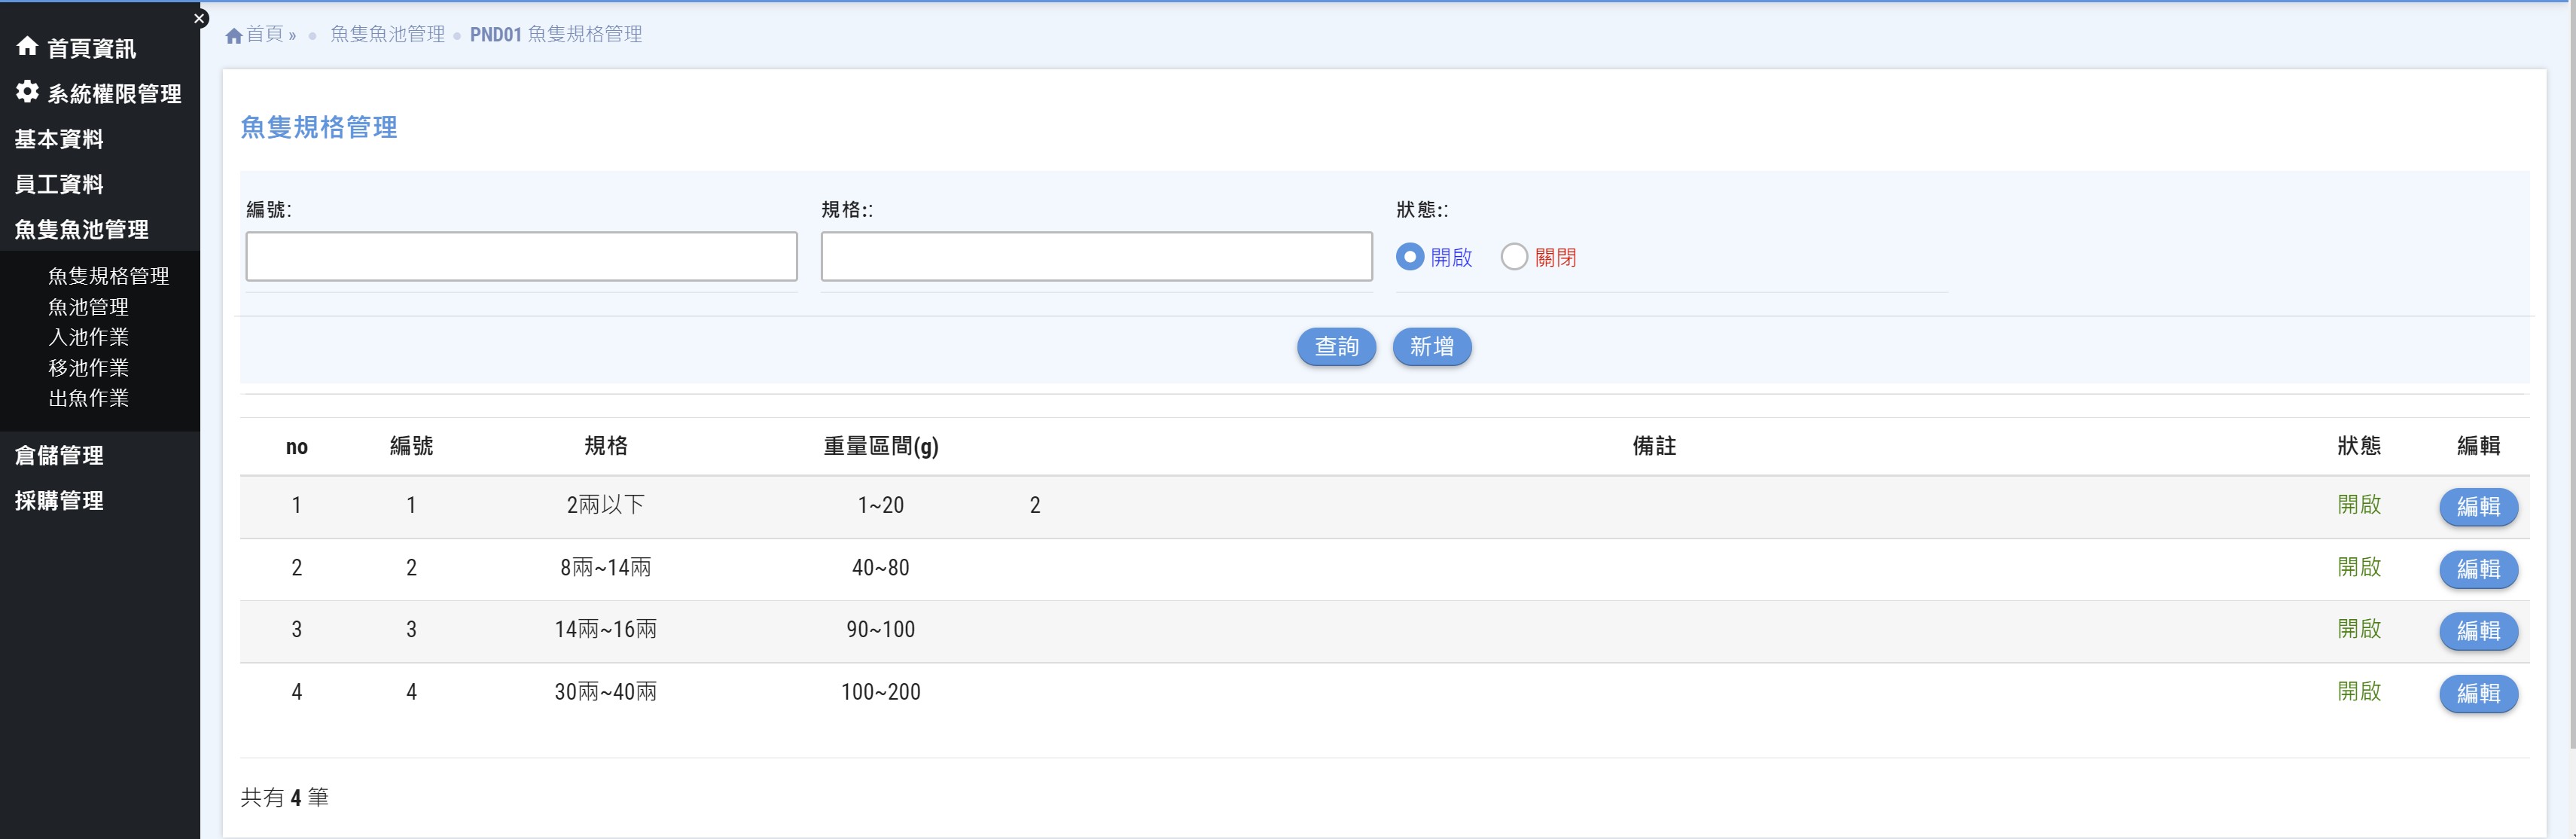
Task: Click the weight cell 100~200
Action: tap(881, 692)
